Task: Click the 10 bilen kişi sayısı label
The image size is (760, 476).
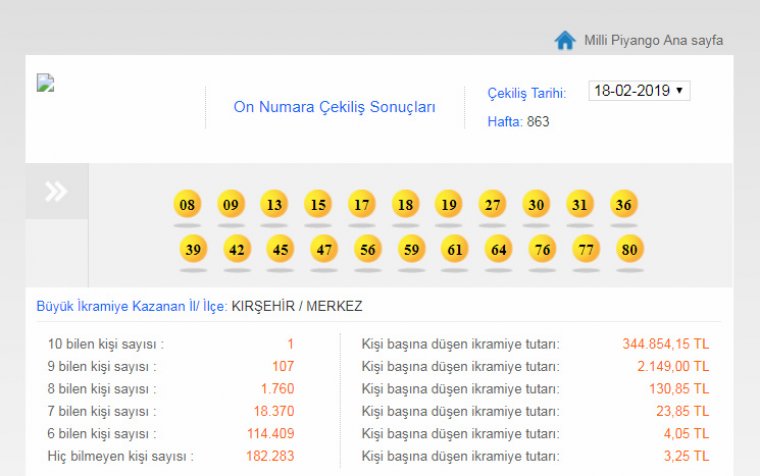Action: 106,344
